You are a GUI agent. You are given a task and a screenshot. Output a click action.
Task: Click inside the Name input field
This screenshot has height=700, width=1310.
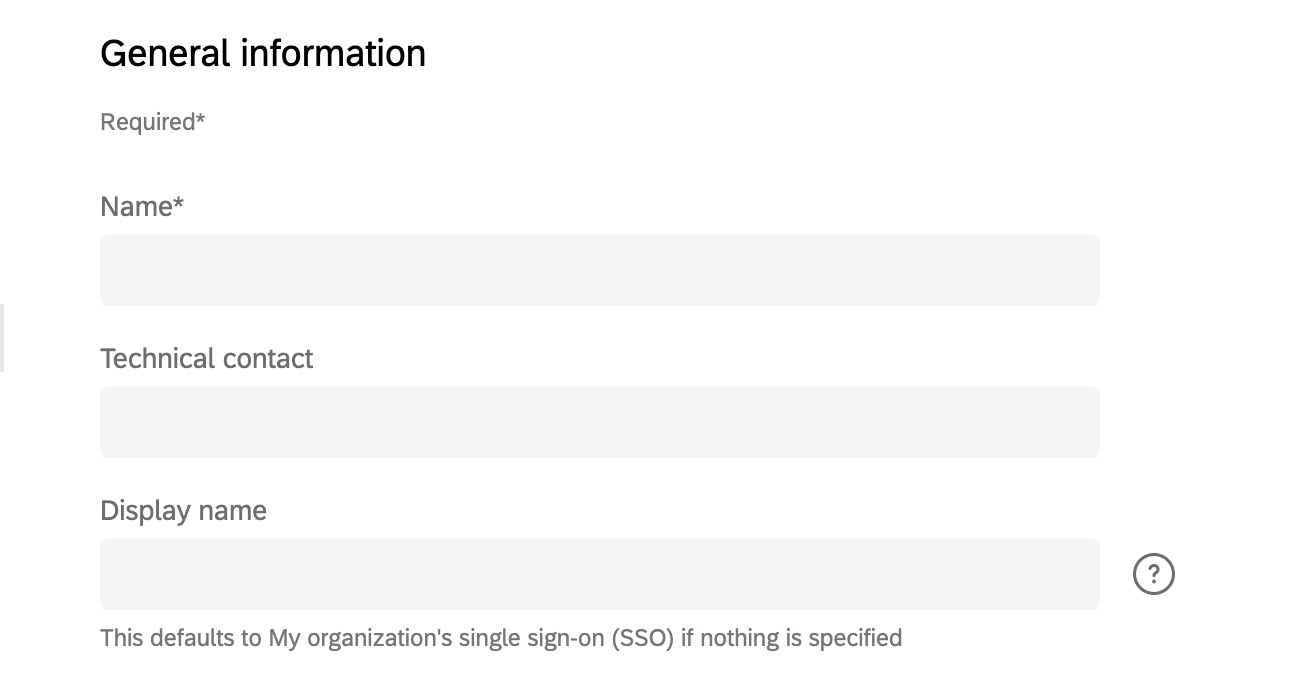point(599,269)
